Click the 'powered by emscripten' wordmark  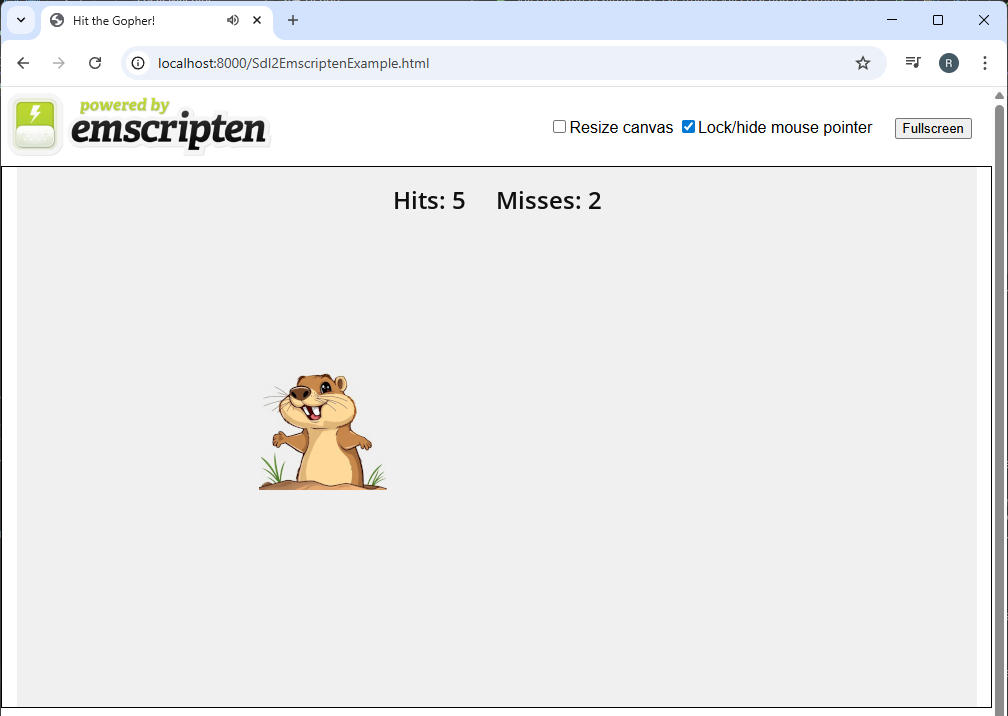[168, 123]
